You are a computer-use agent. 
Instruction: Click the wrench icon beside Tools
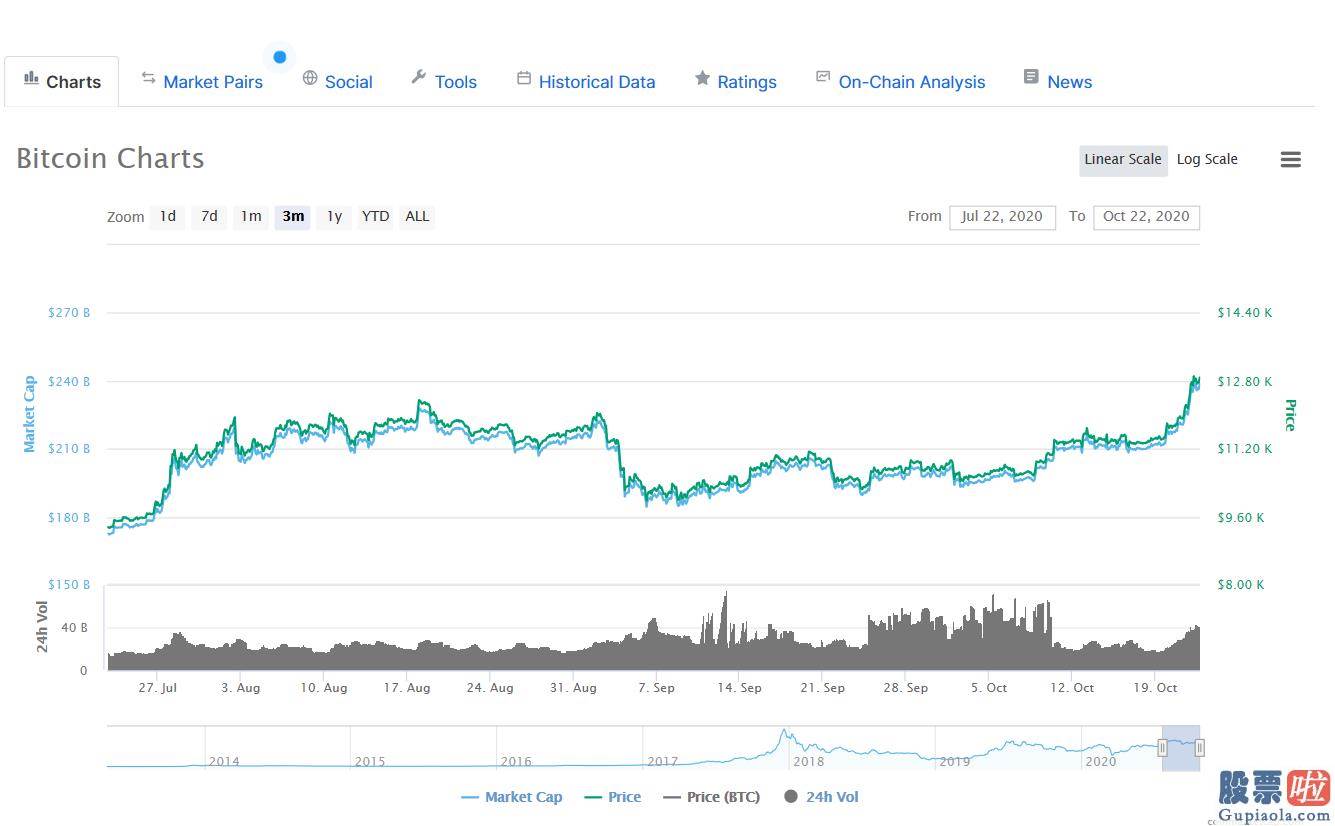coord(419,78)
